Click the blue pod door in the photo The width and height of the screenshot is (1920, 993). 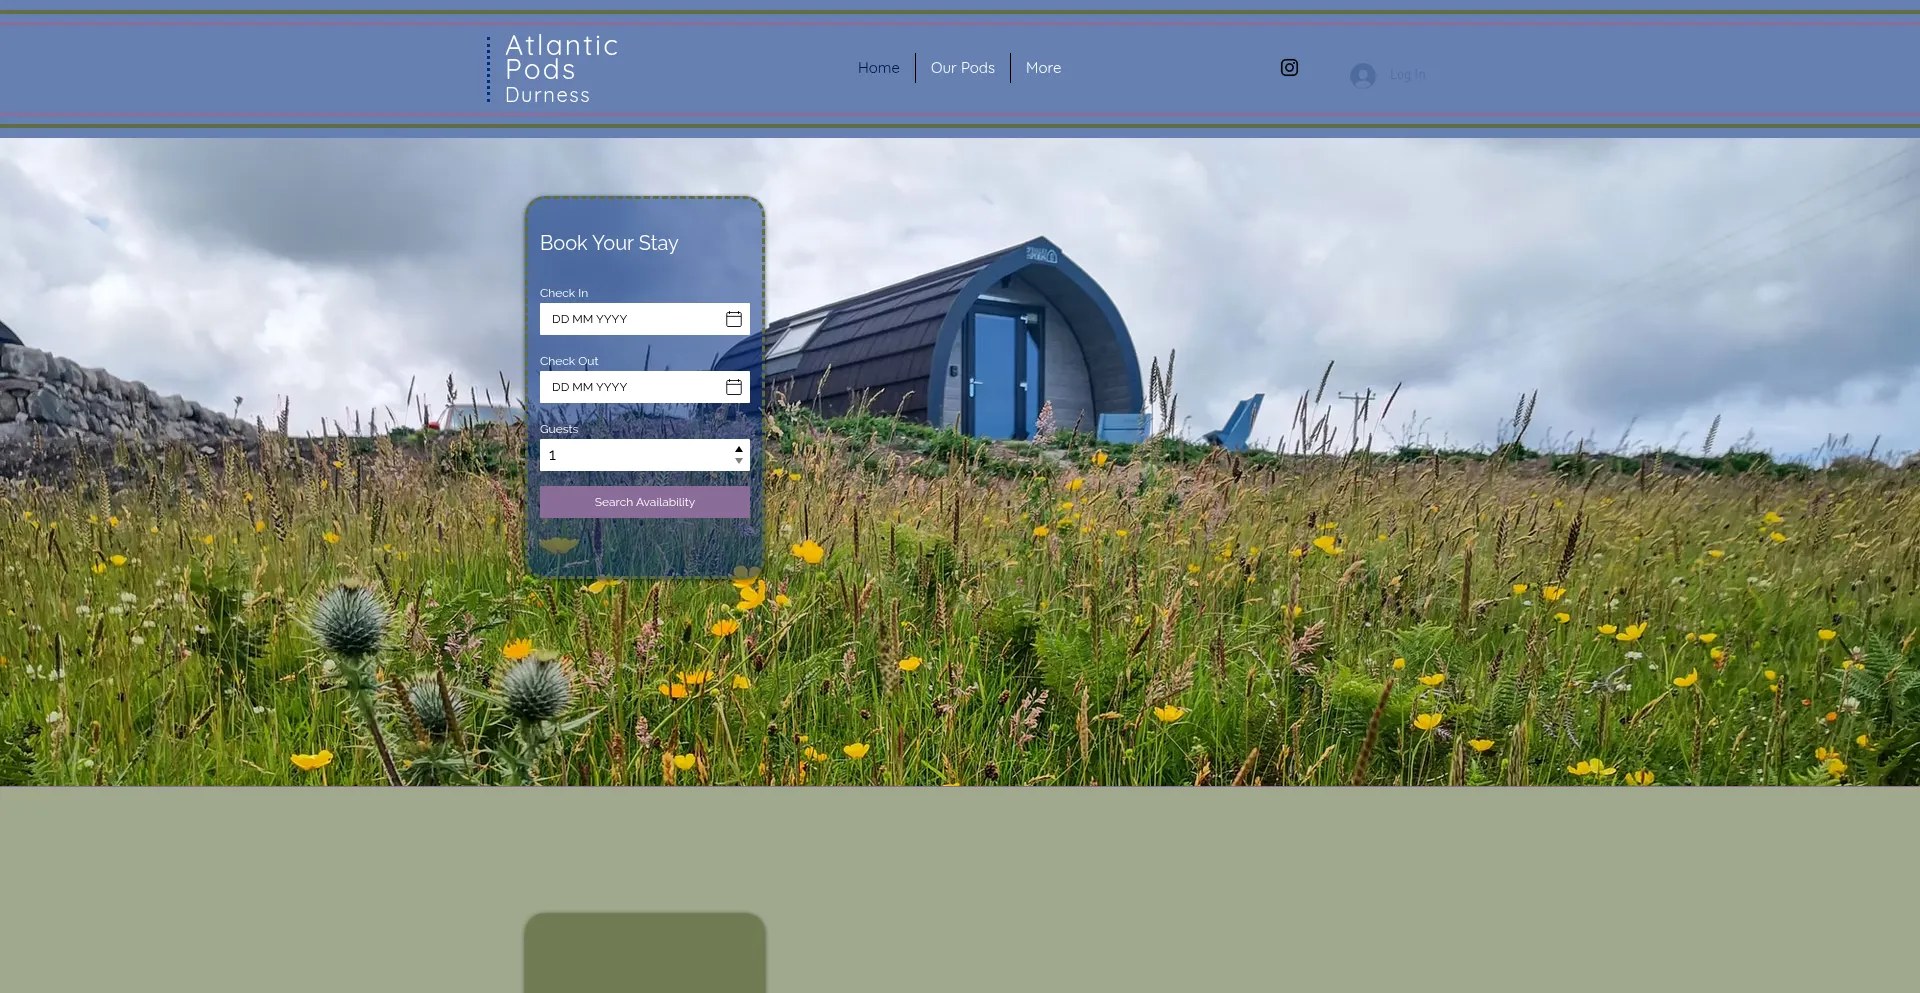[x=994, y=375]
